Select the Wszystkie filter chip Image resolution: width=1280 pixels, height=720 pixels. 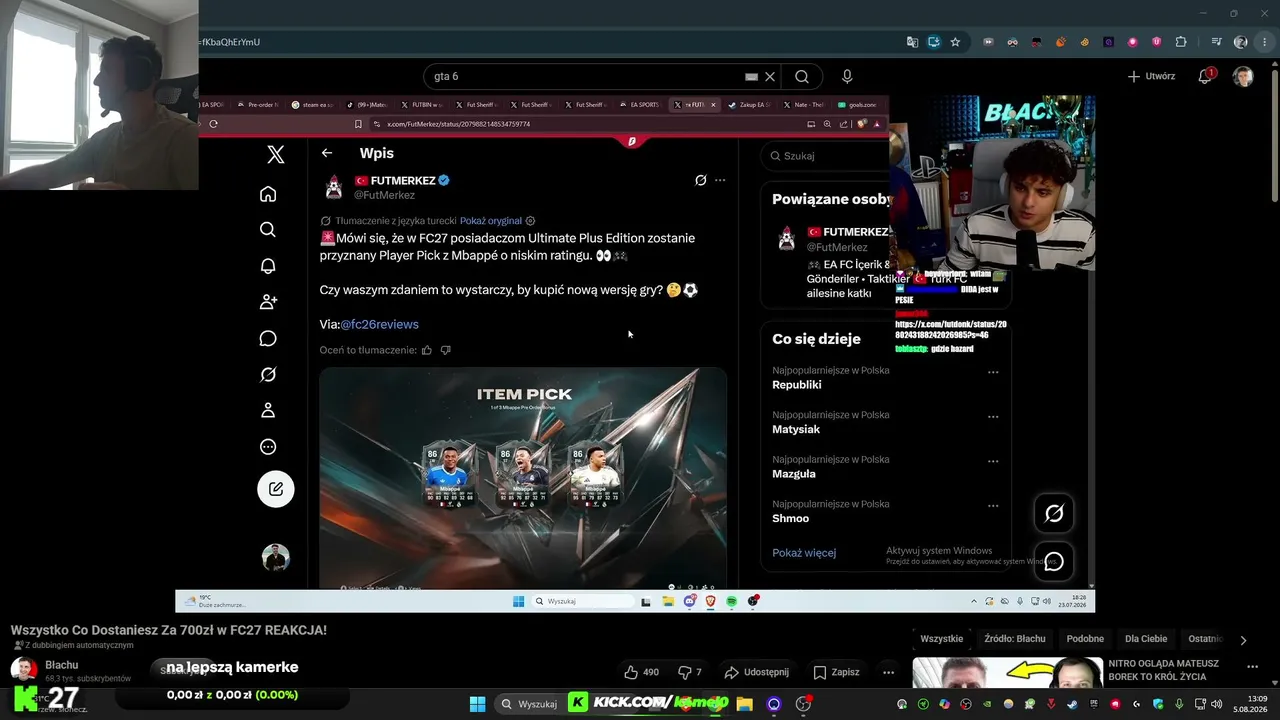click(x=941, y=639)
